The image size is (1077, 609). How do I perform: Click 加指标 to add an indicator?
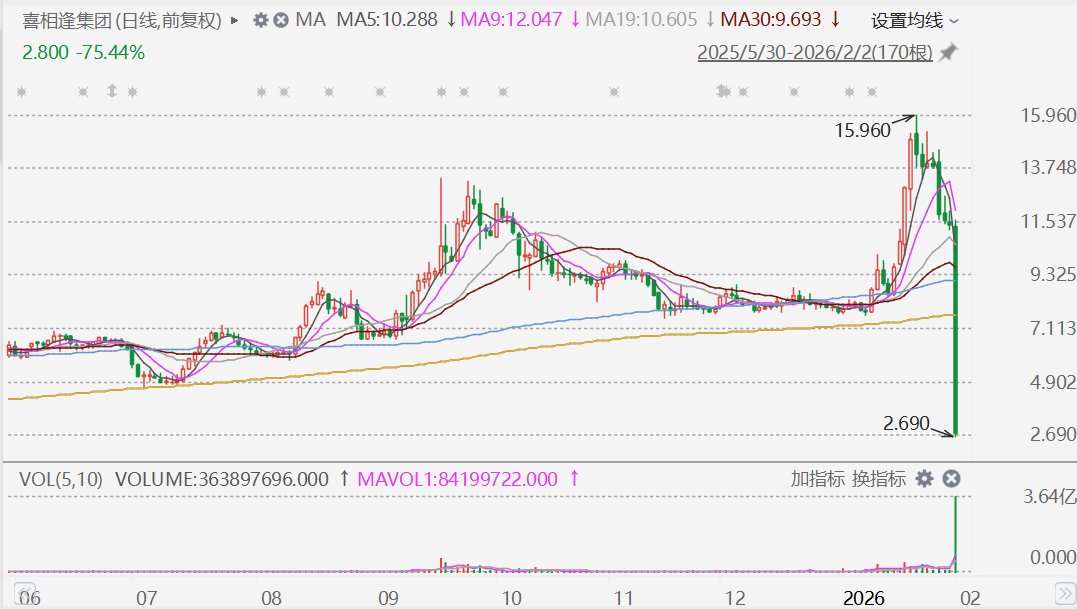click(x=817, y=478)
